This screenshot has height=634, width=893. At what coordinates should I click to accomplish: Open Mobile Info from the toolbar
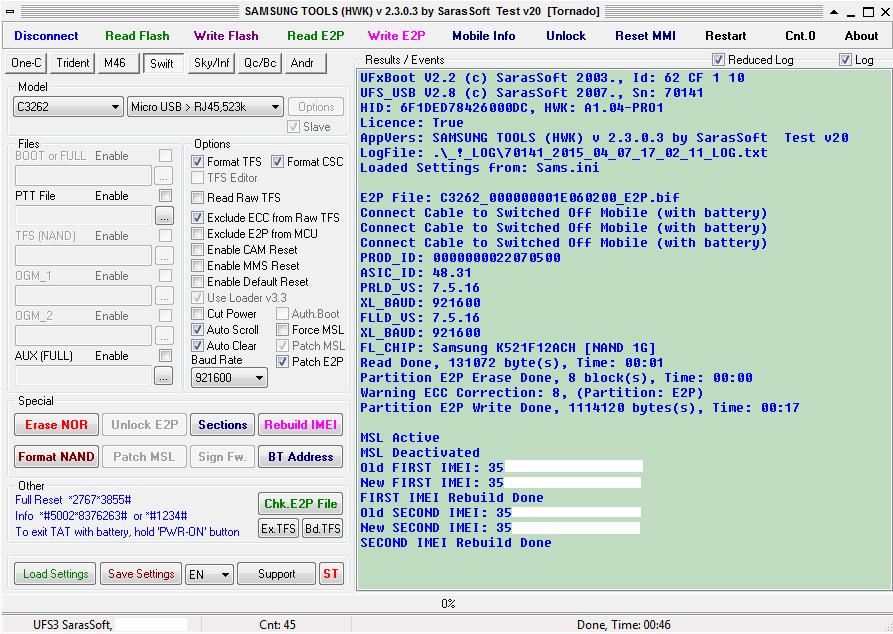[484, 35]
